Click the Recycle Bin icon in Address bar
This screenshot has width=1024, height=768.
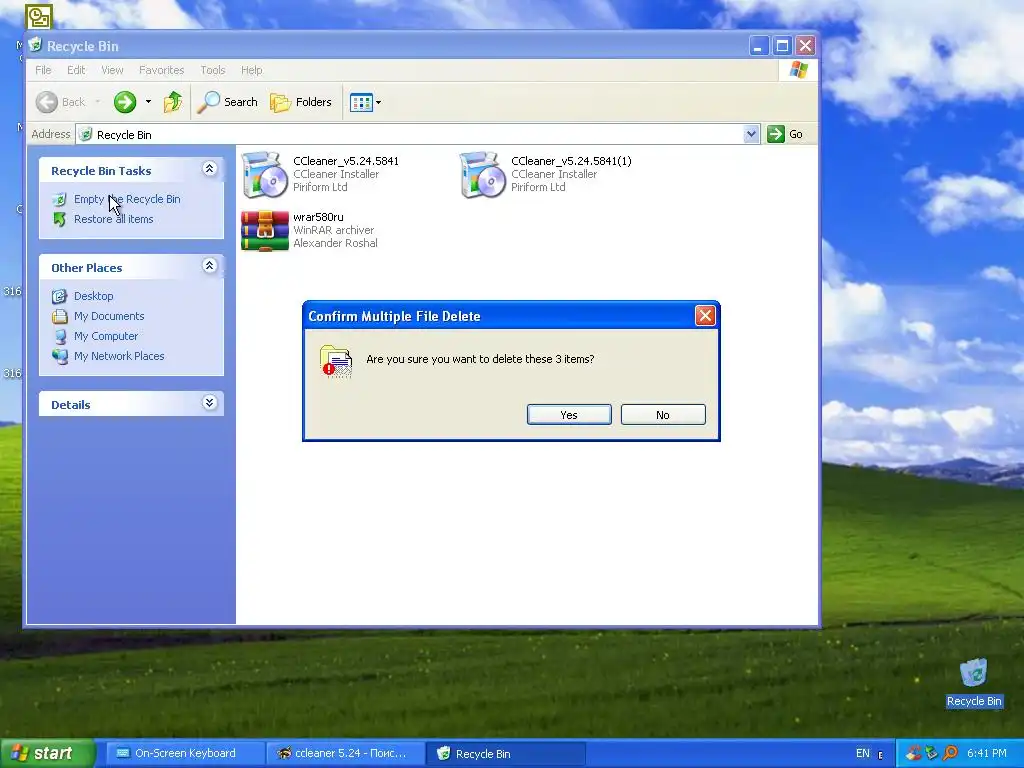86,135
